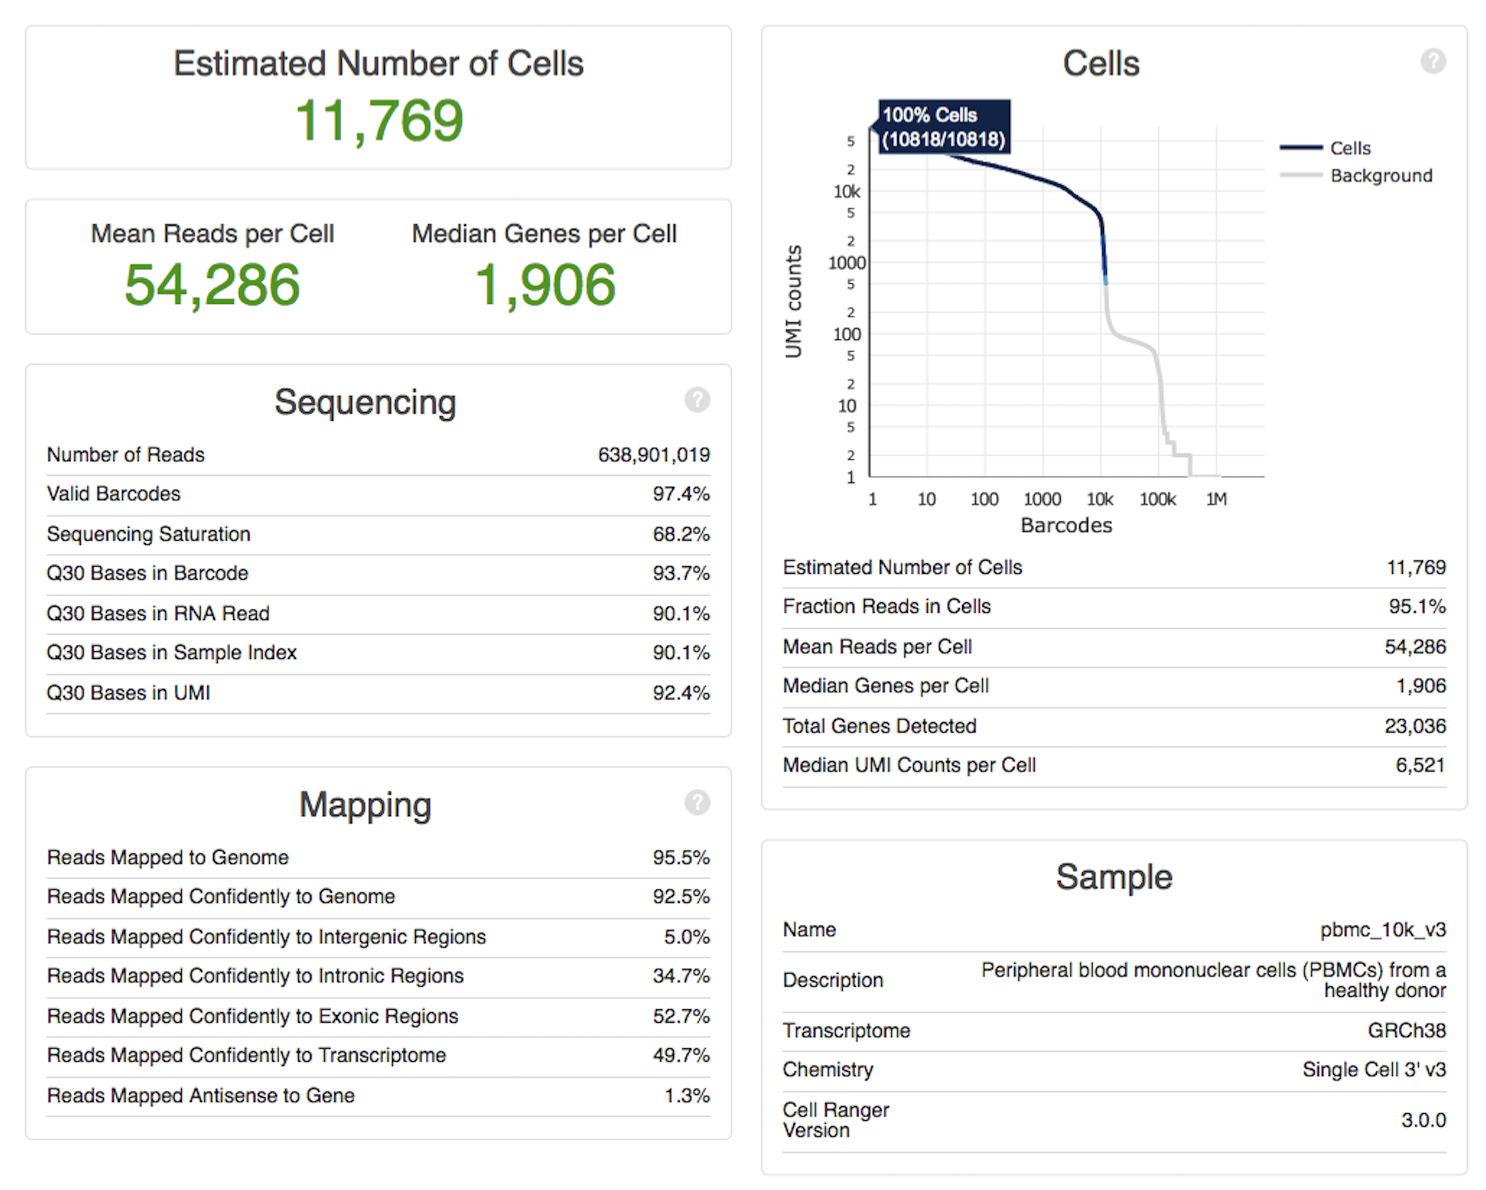Click the Cell Ranger Version value 3.0.0
Screen dimensions: 1486x1190
coord(1424,1120)
